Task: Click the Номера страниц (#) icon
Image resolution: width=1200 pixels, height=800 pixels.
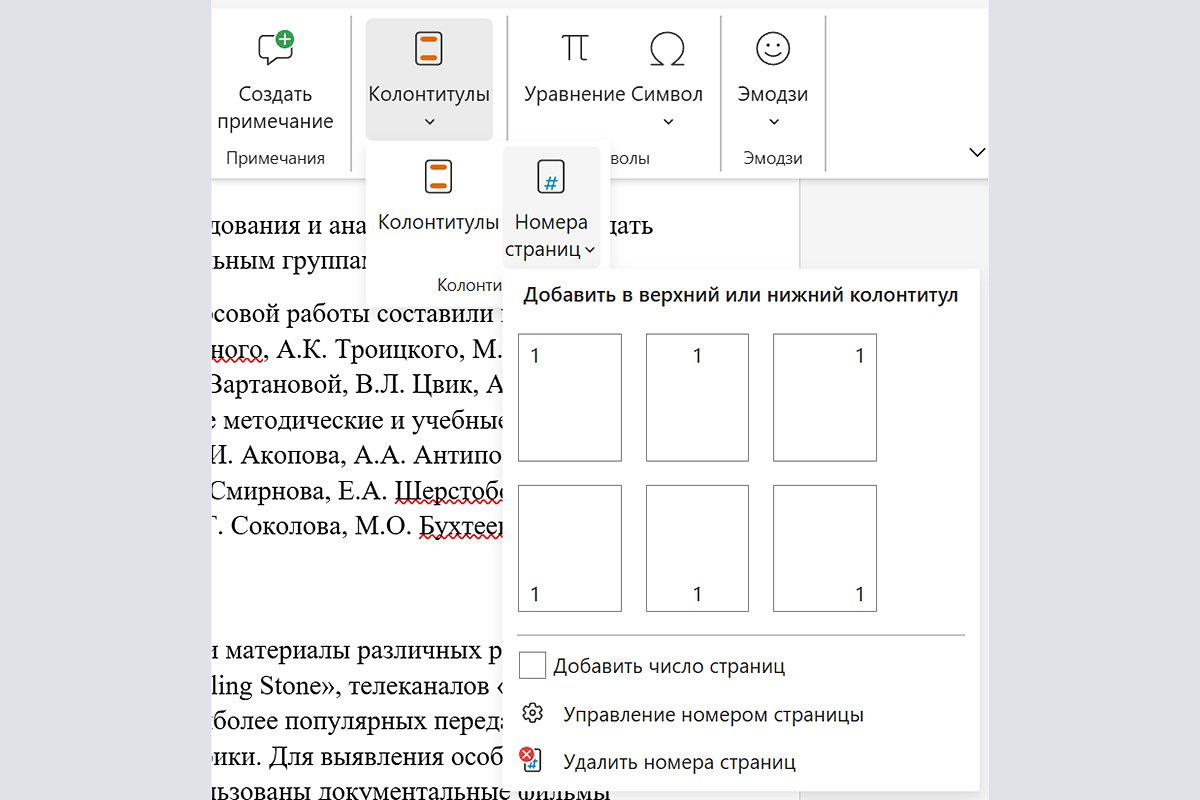Action: coord(551,175)
